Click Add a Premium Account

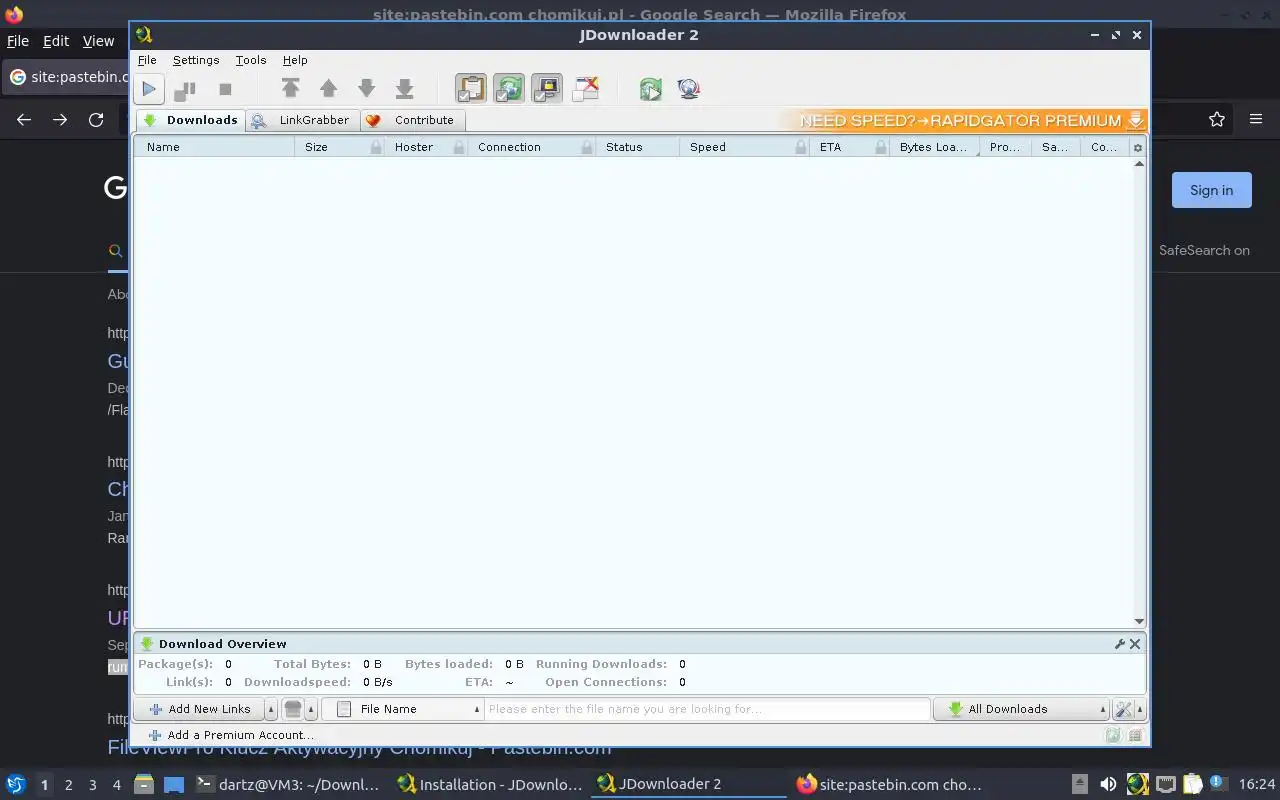tap(231, 735)
